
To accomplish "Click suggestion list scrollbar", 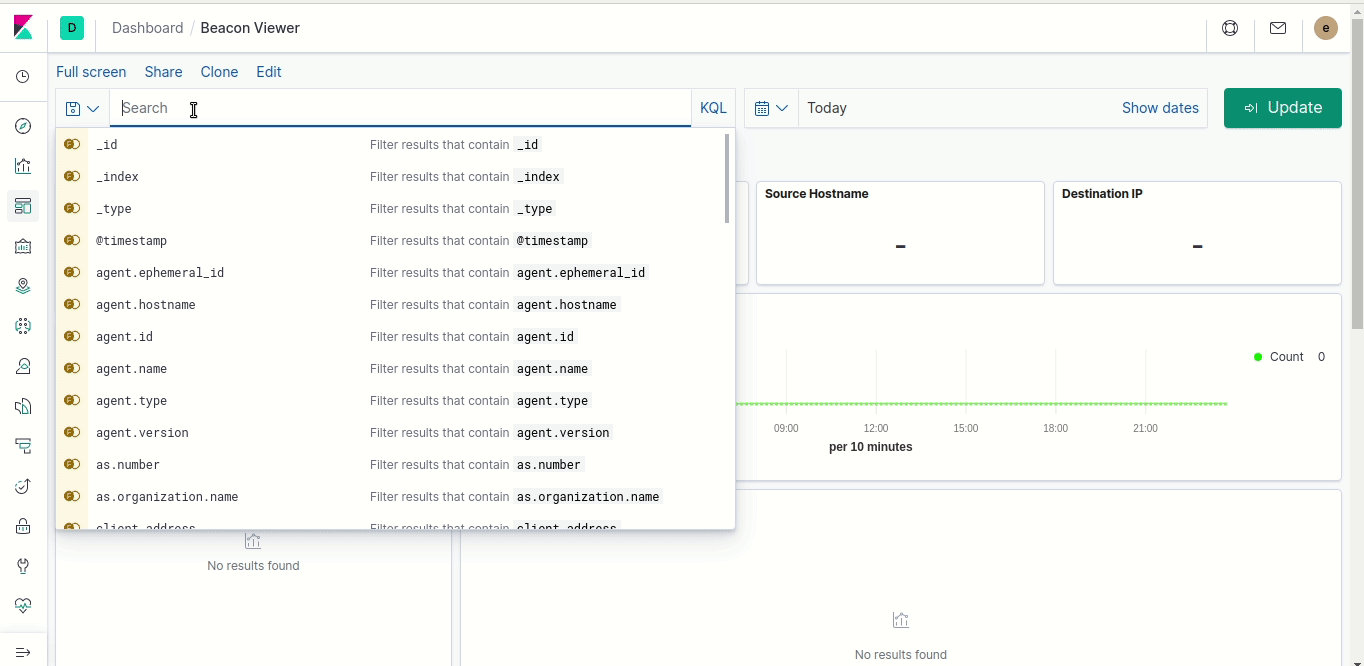I will click(727, 177).
